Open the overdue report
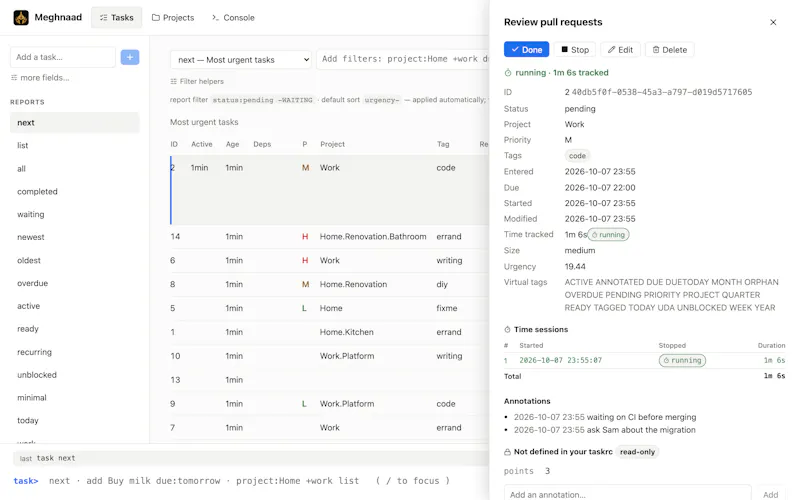This screenshot has width=800, height=500. [x=74, y=283]
